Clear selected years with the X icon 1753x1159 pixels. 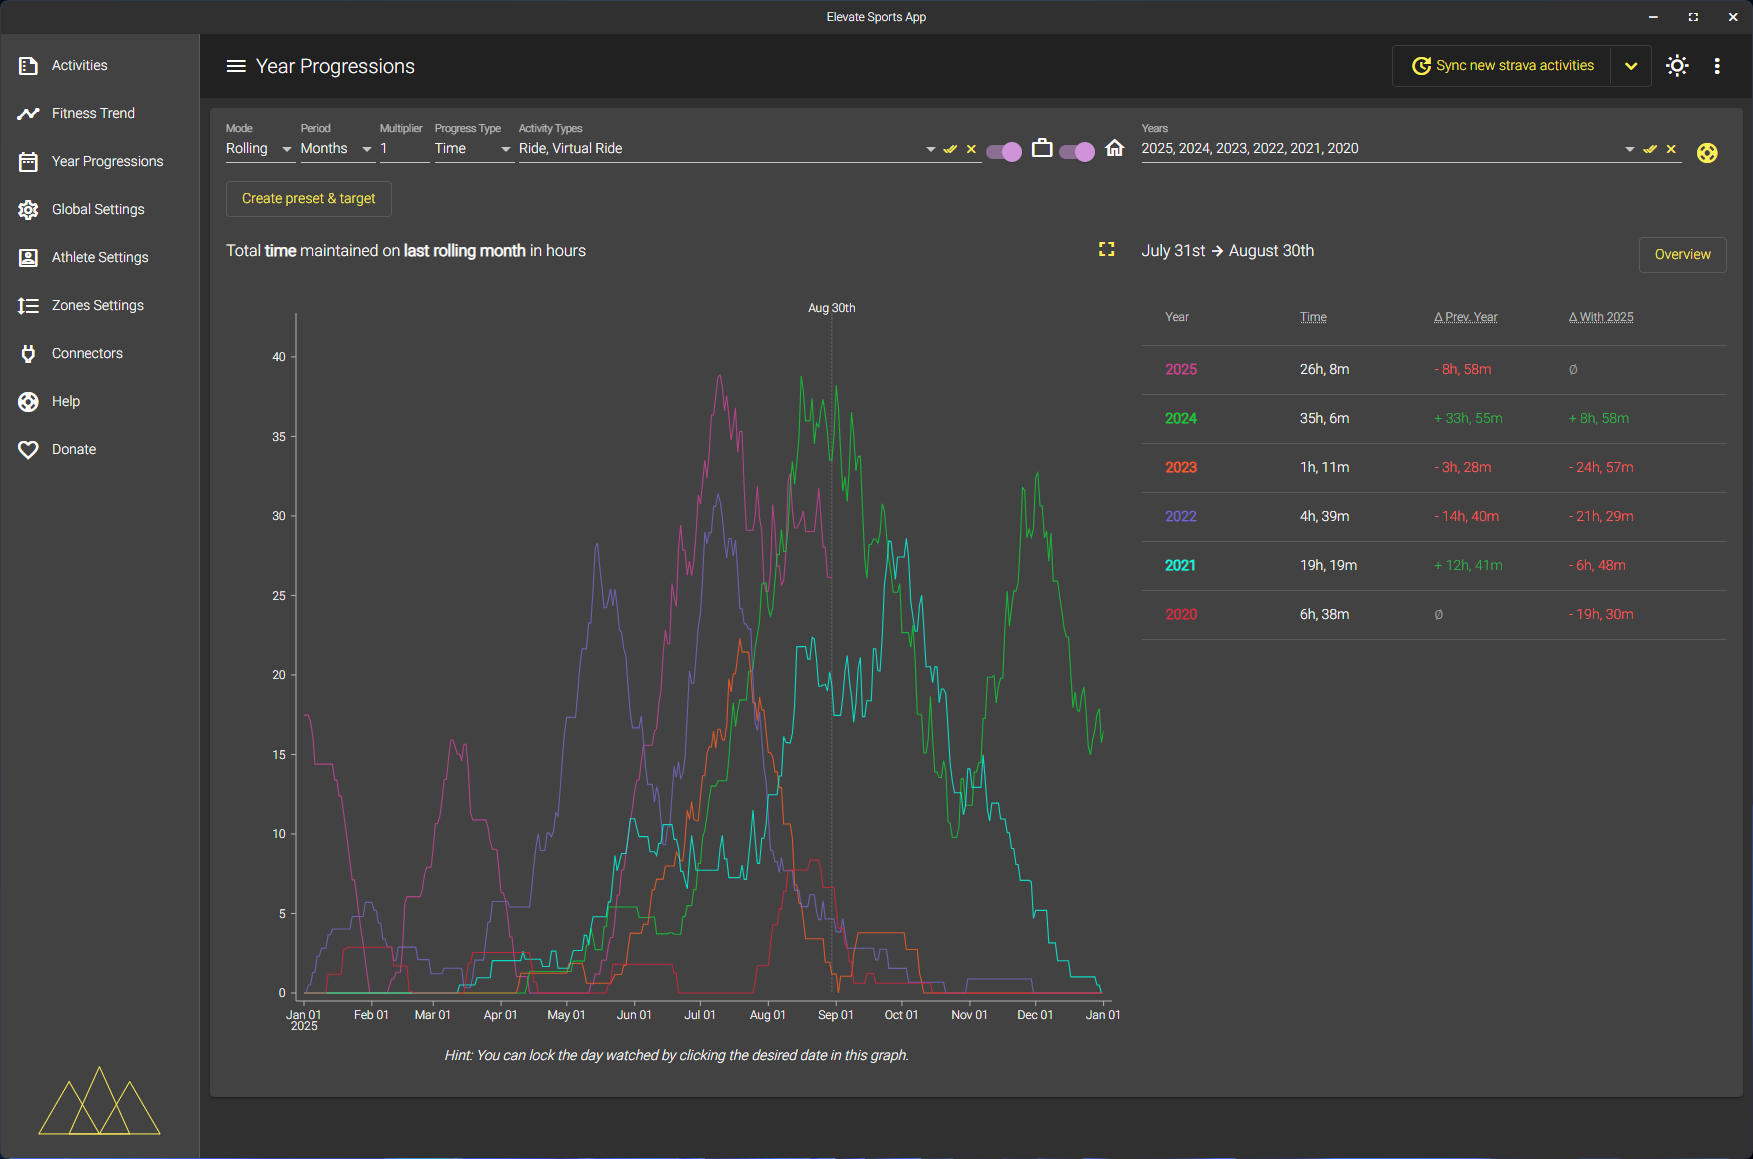1671,149
